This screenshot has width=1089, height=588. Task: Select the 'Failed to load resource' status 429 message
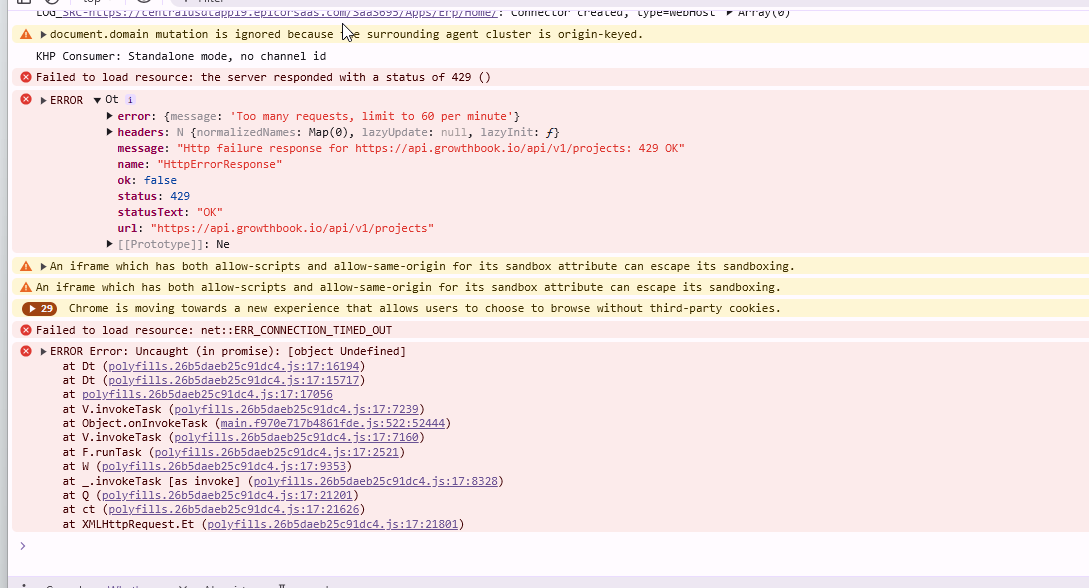point(263,77)
